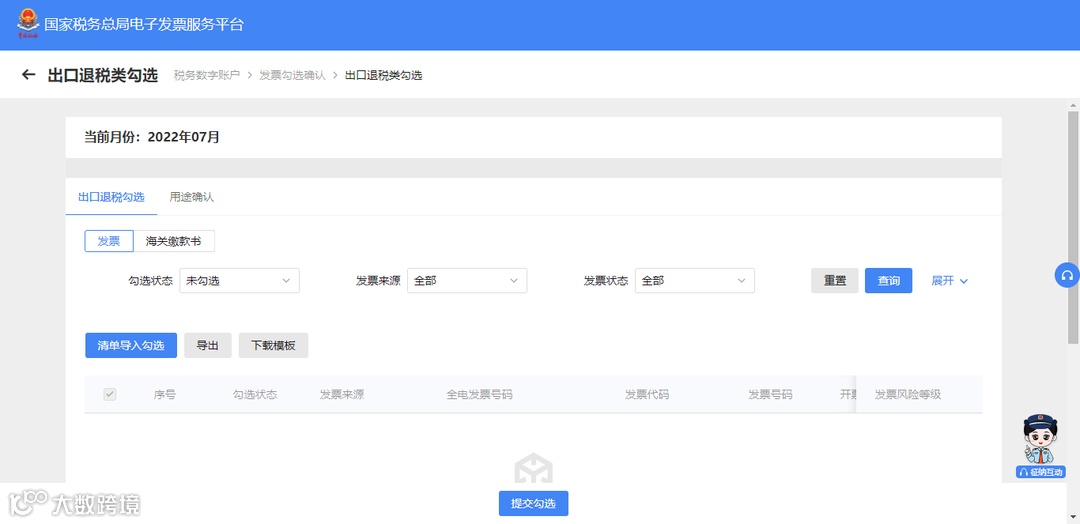
Task: Open 发票勾选确认 breadcrumb link
Action: pos(292,75)
